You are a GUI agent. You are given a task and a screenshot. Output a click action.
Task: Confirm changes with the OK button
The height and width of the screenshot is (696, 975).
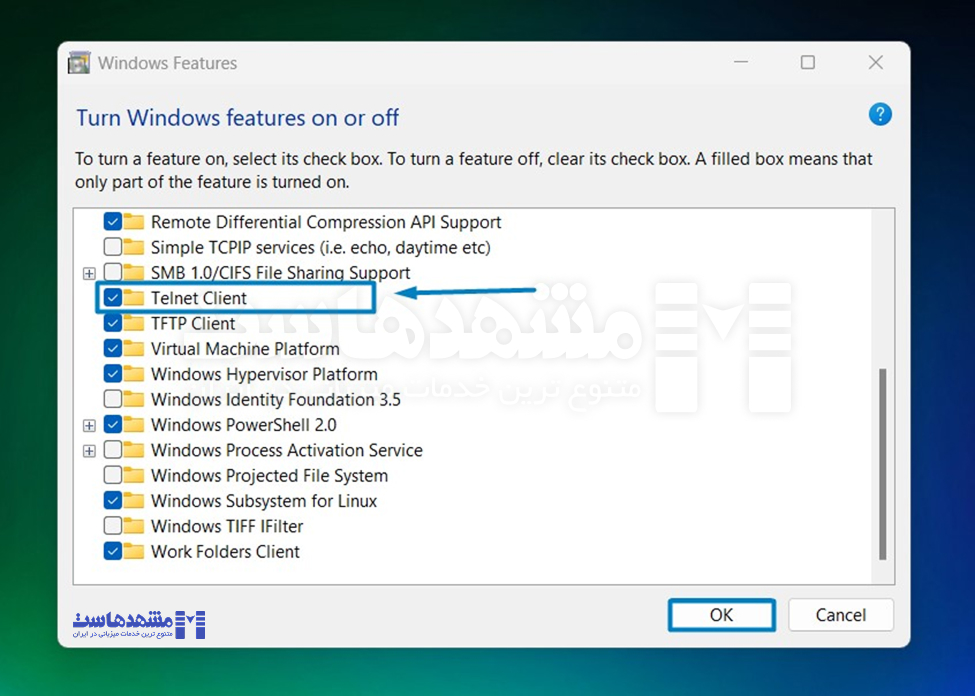[x=721, y=615]
